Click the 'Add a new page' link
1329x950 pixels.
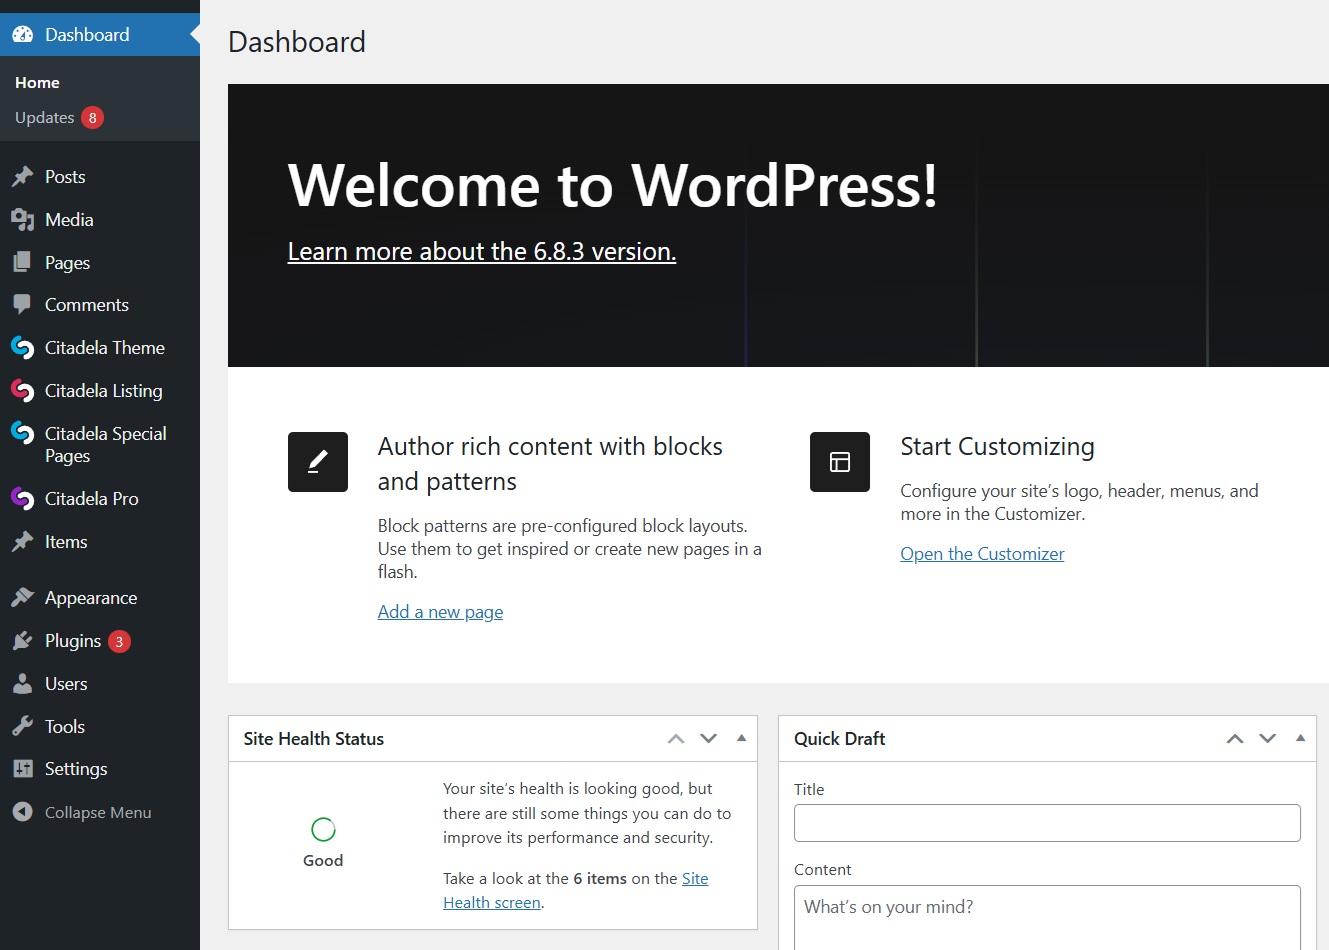click(x=440, y=612)
